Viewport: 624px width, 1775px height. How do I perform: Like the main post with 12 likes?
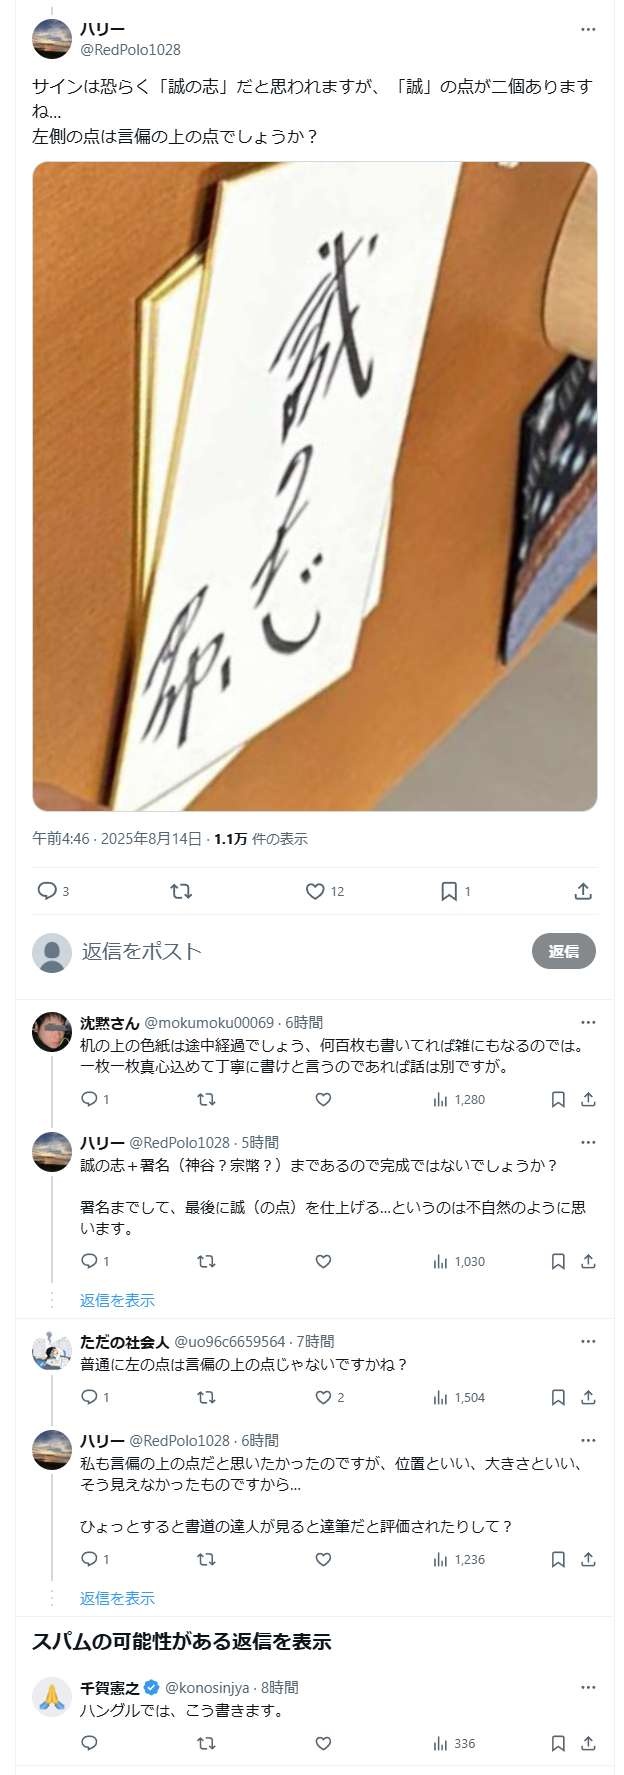[324, 890]
